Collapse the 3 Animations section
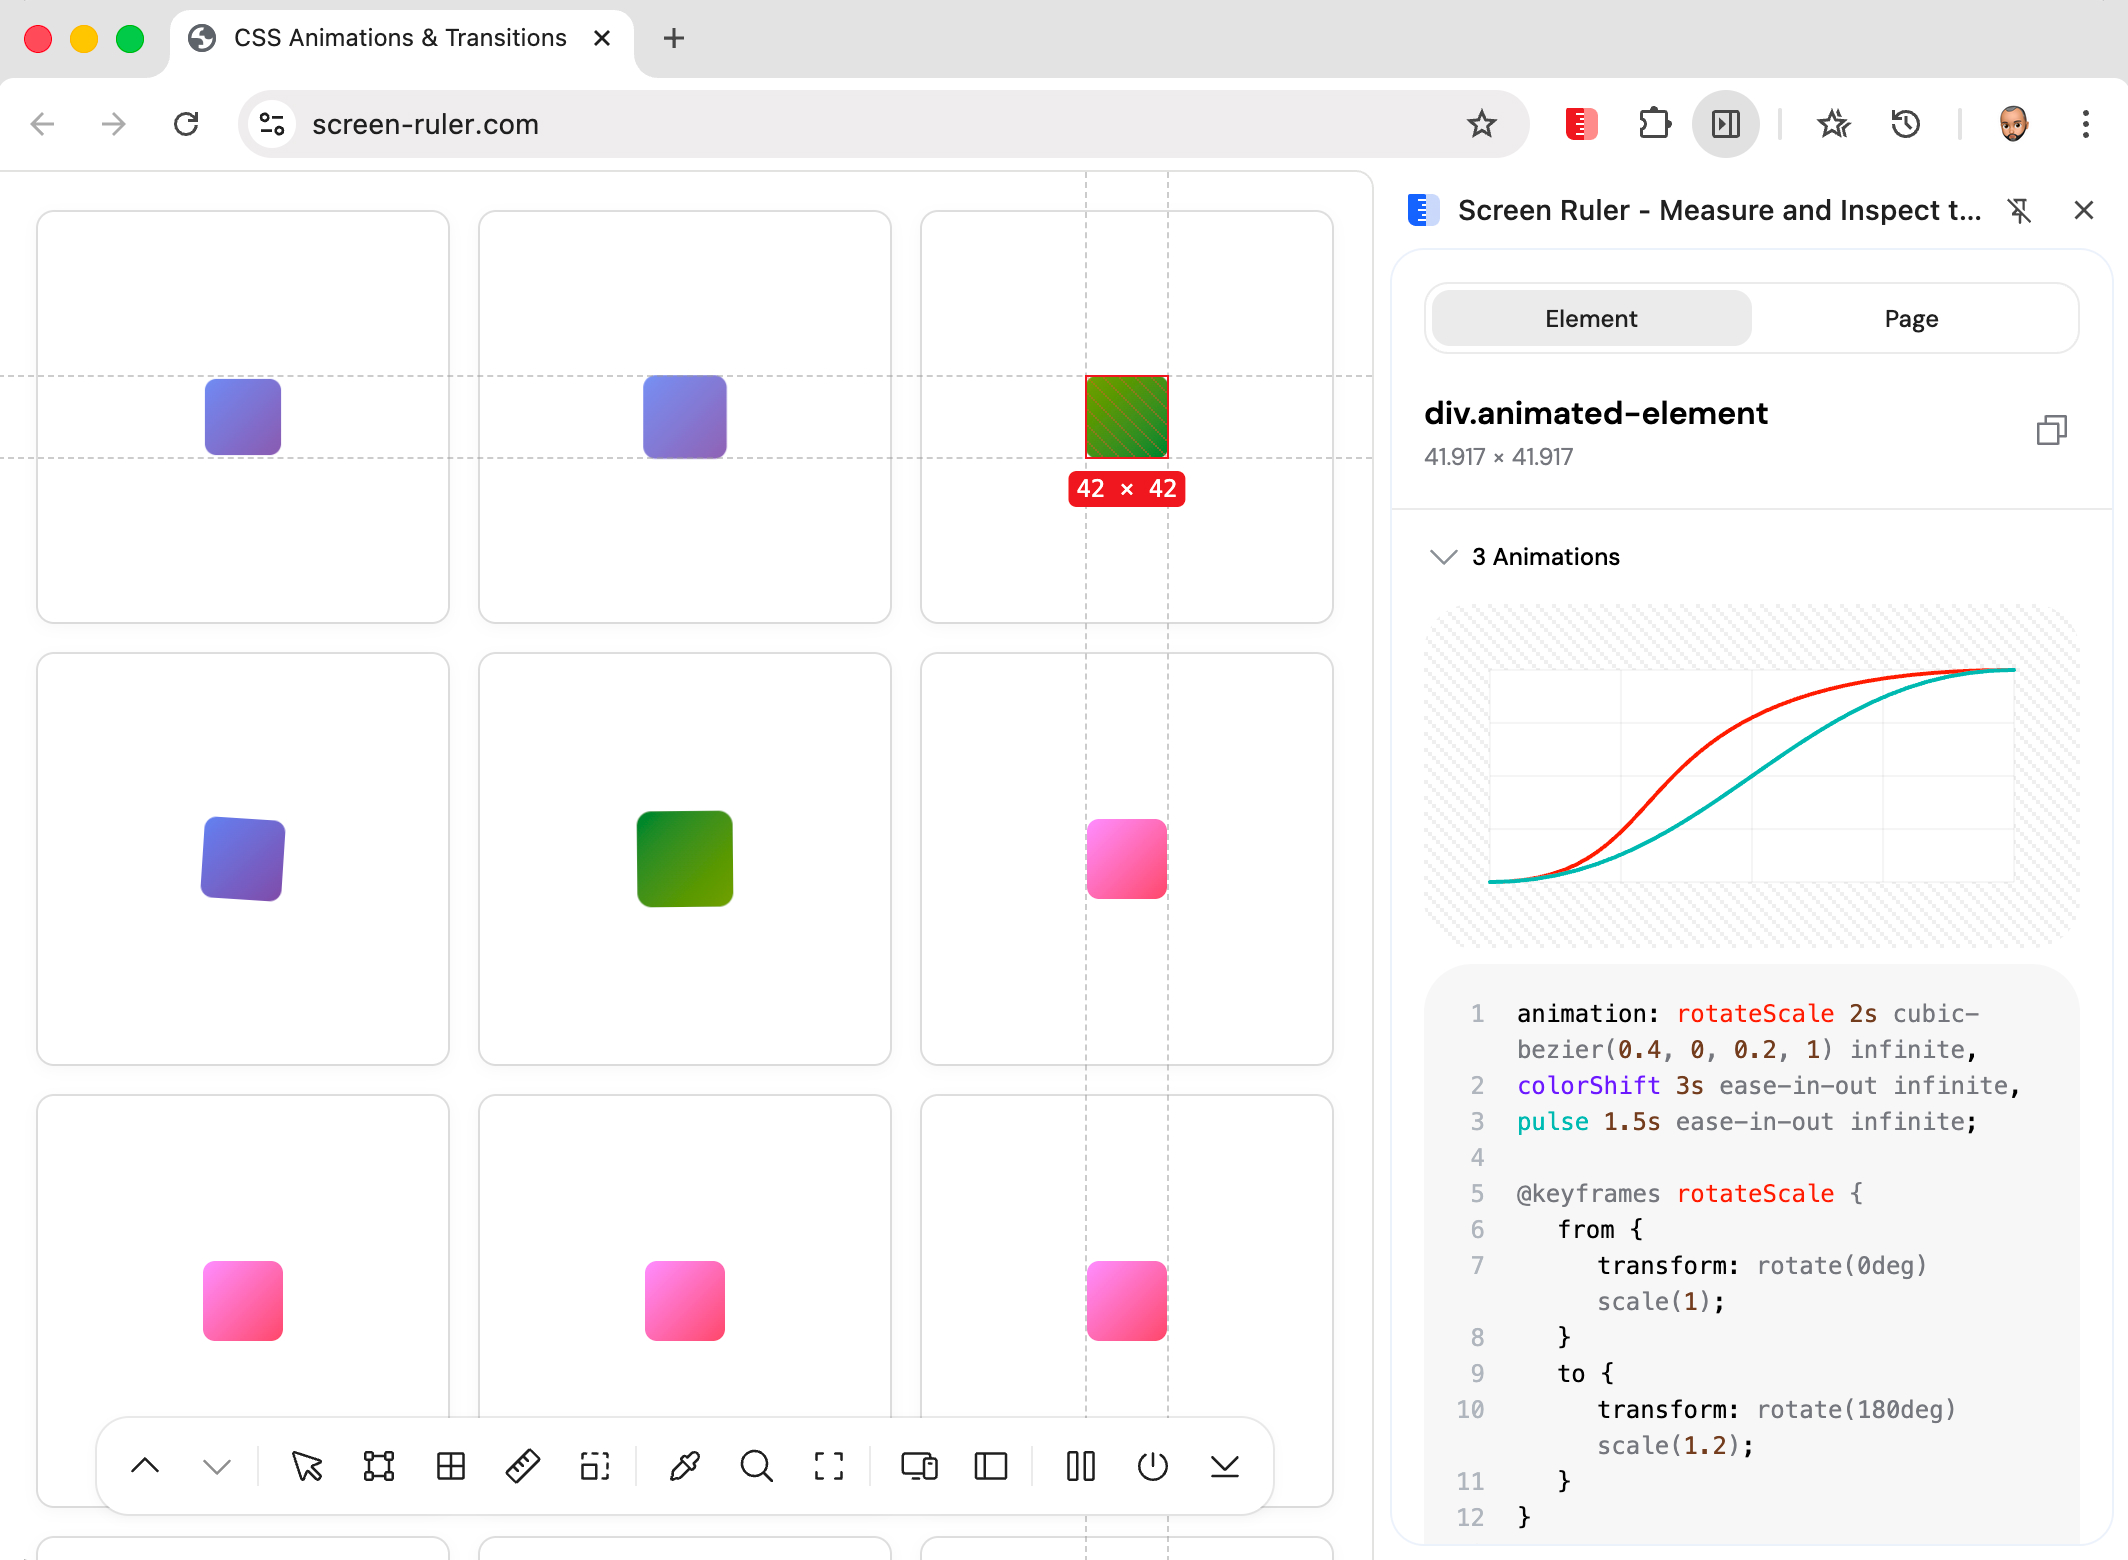The height and width of the screenshot is (1560, 2128). tap(1443, 556)
